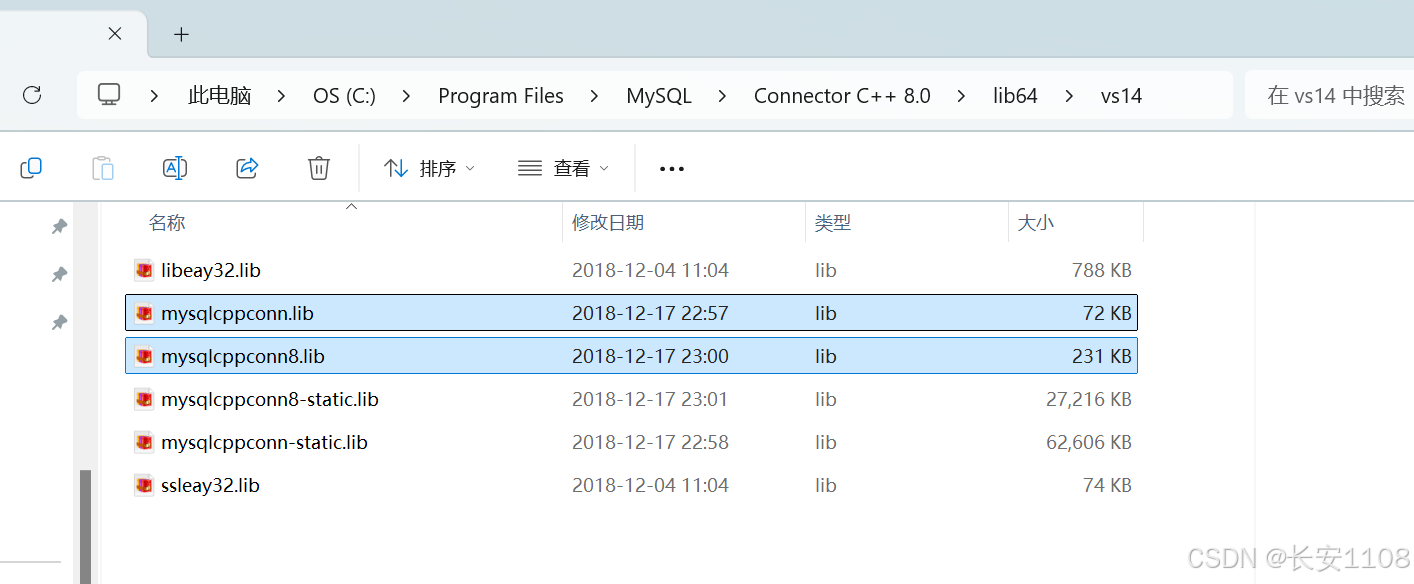
Task: Click date 2018-12-17 22:57
Action: (650, 313)
